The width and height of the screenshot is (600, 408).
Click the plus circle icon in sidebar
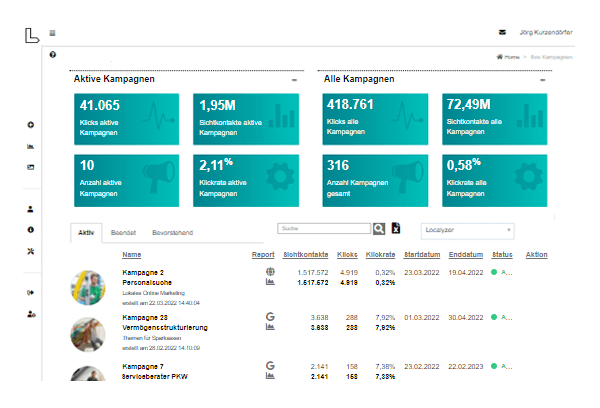(31, 125)
